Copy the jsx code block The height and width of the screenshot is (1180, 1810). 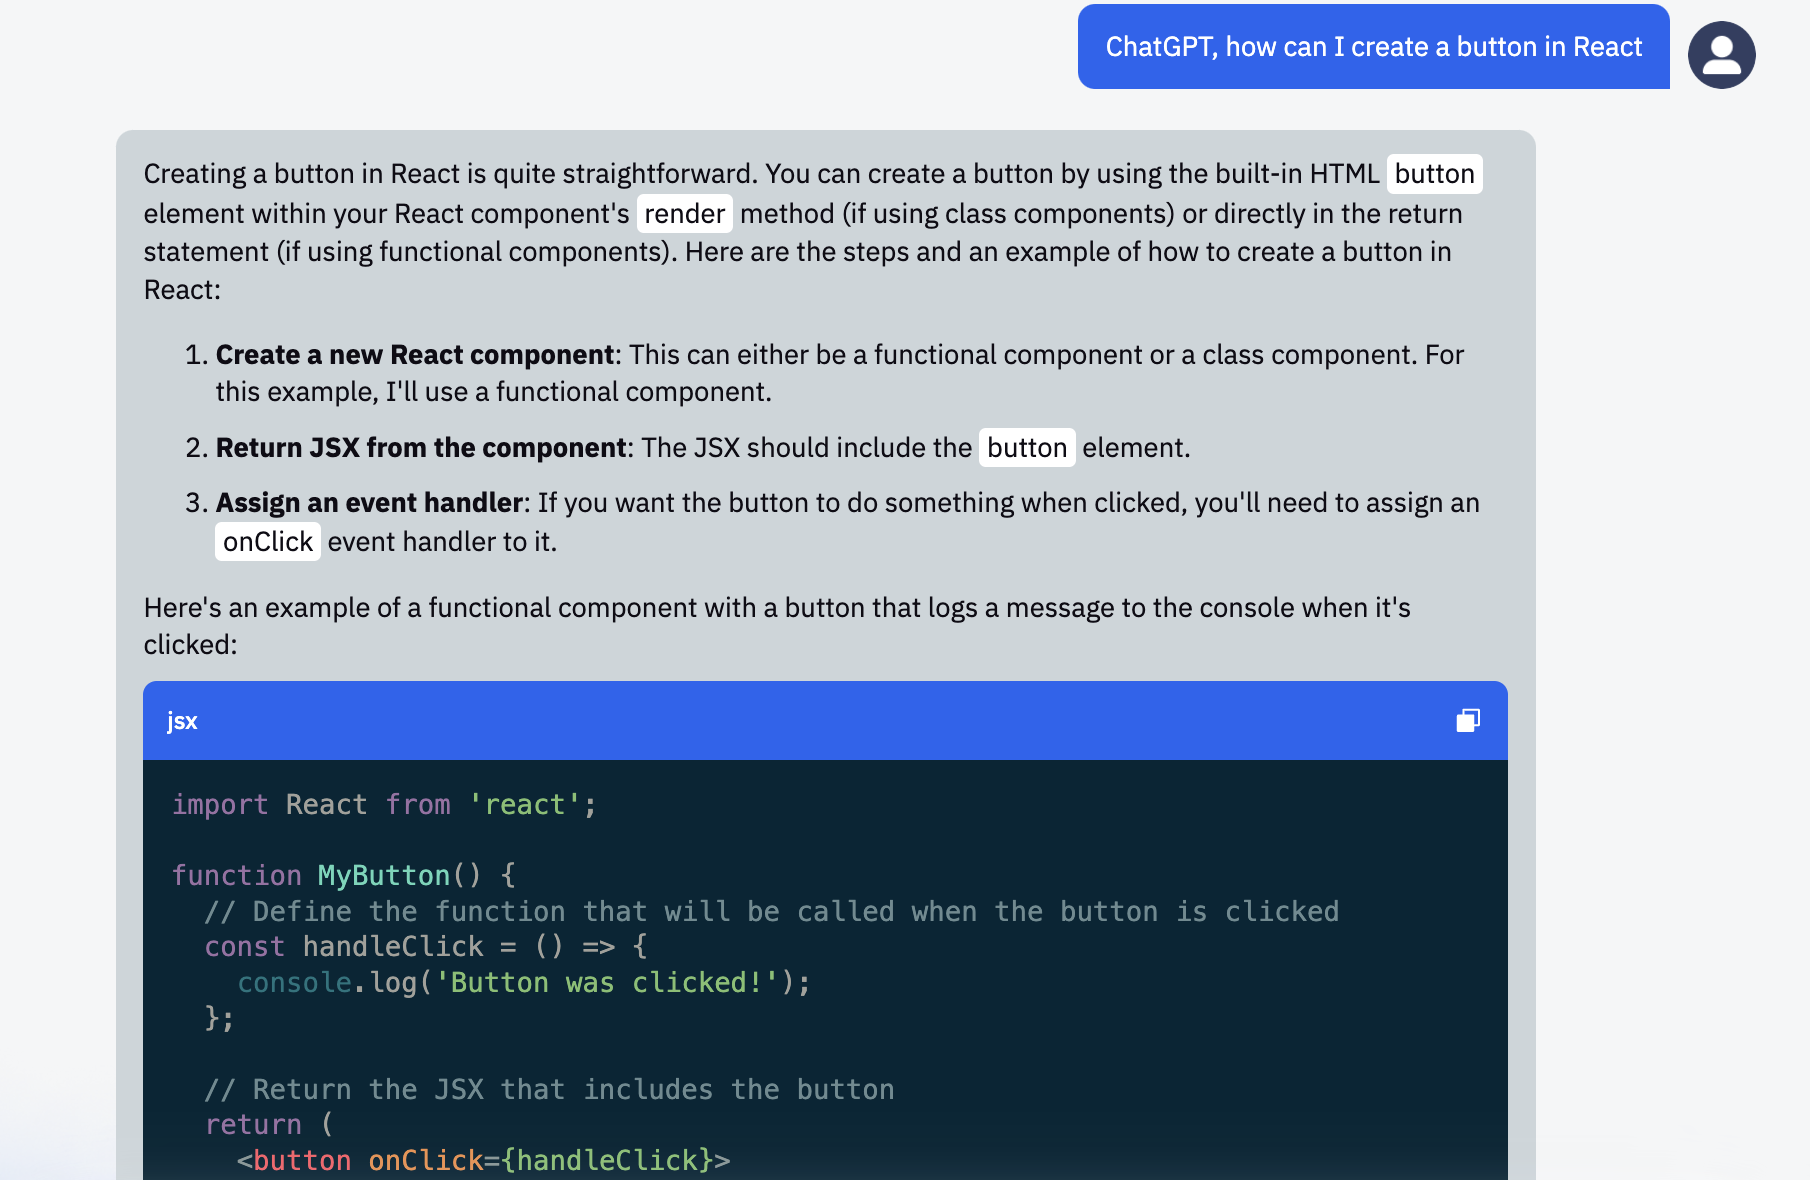click(x=1467, y=721)
